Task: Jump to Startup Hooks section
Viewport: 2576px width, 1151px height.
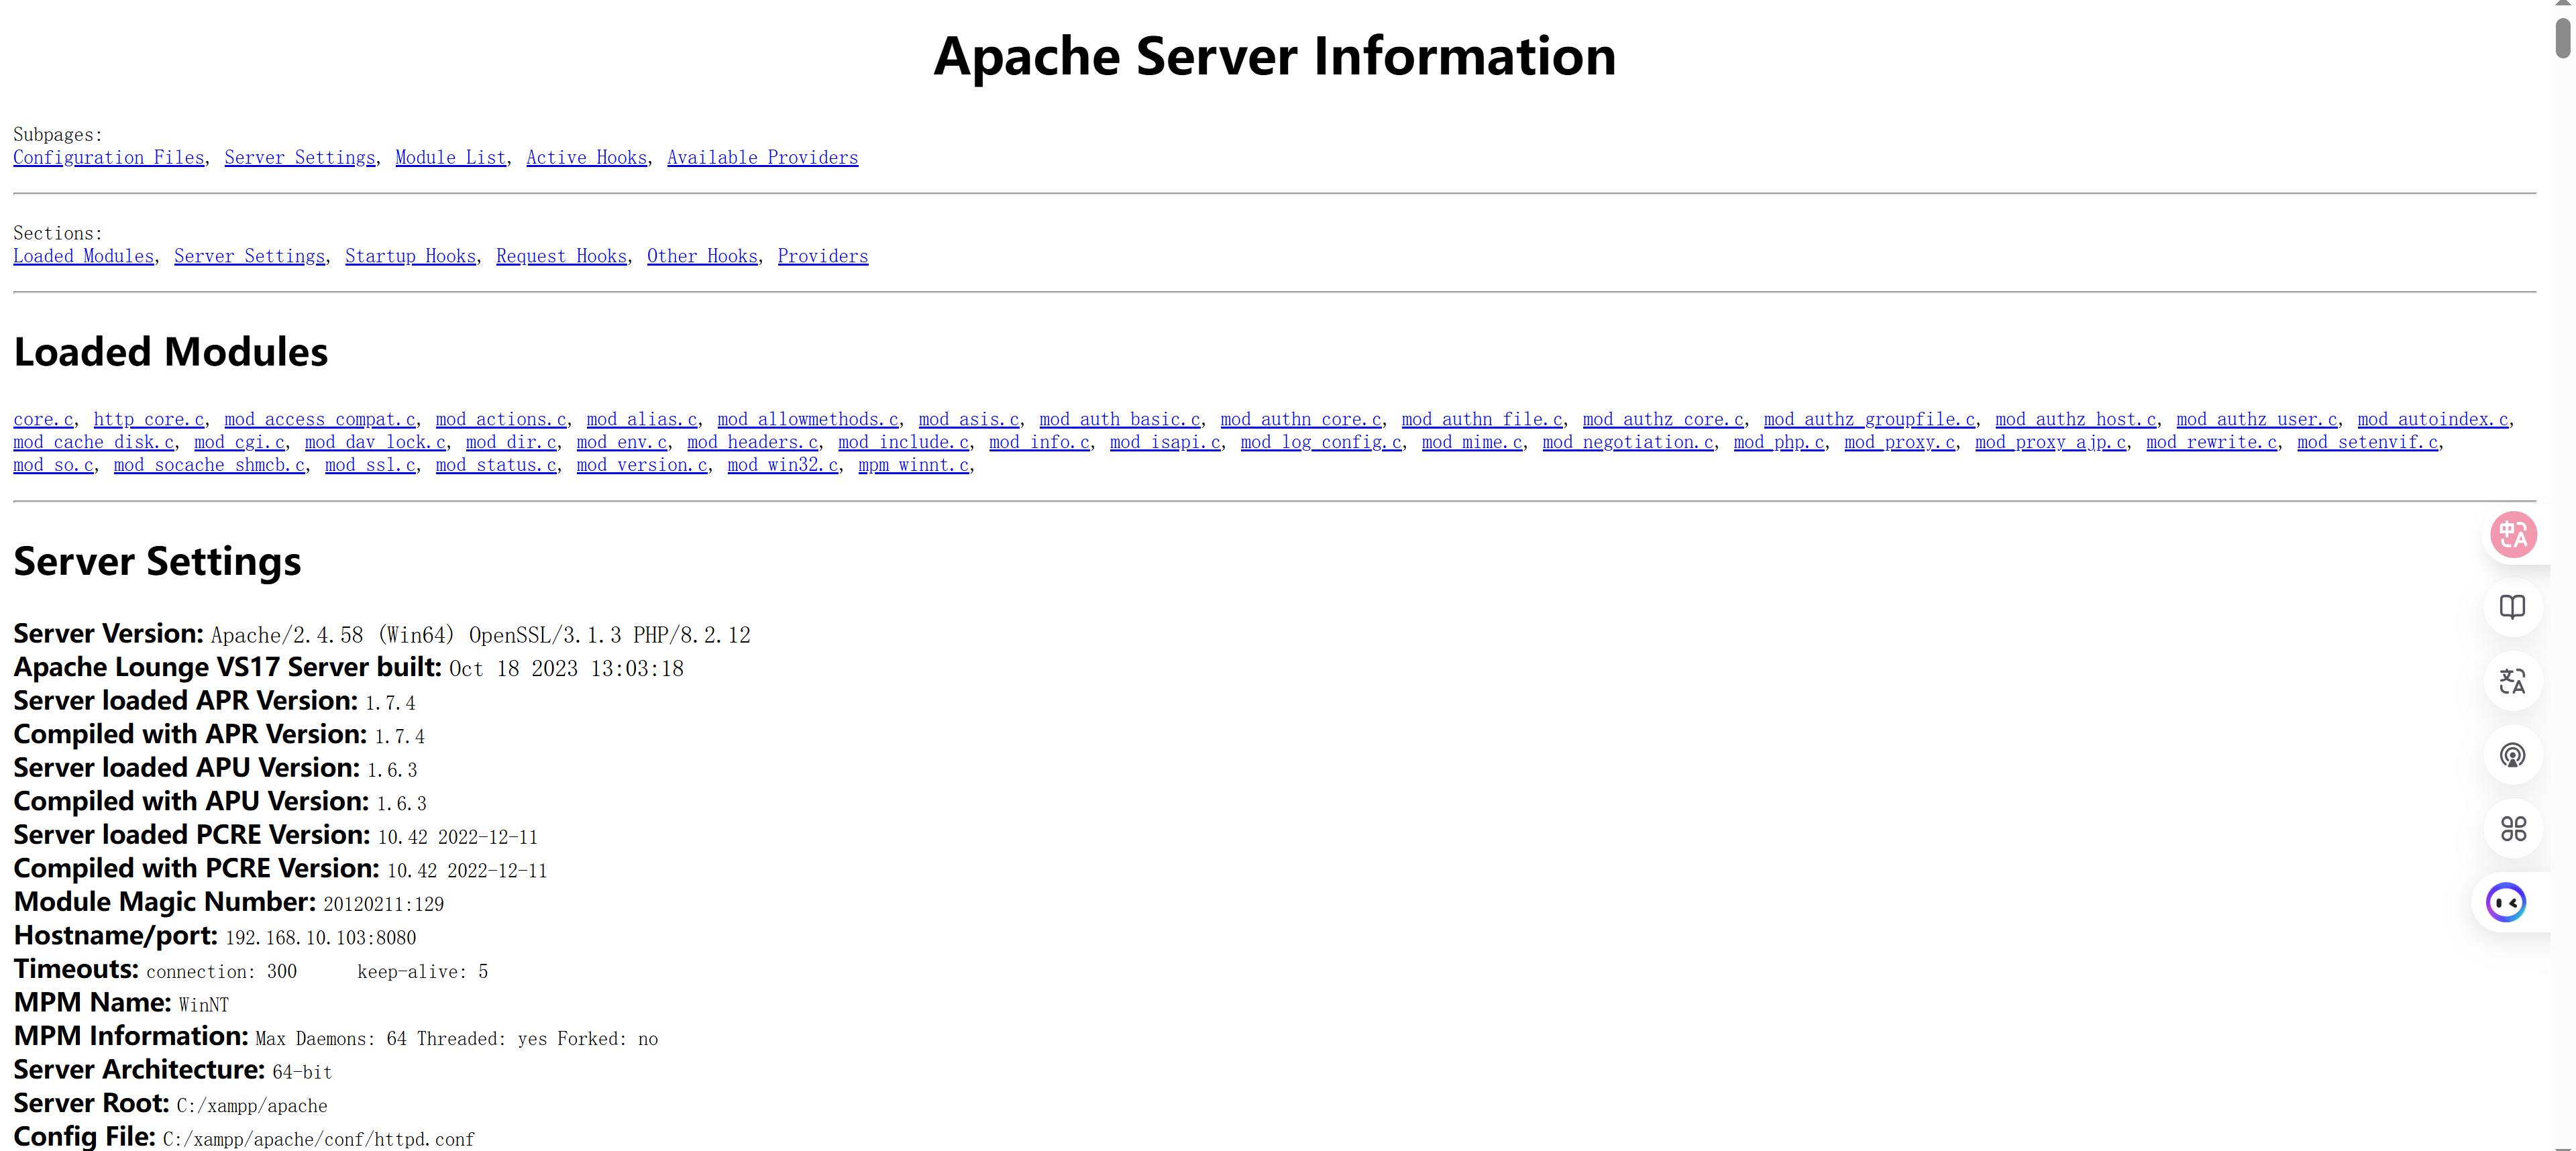Action: pyautogui.click(x=411, y=256)
